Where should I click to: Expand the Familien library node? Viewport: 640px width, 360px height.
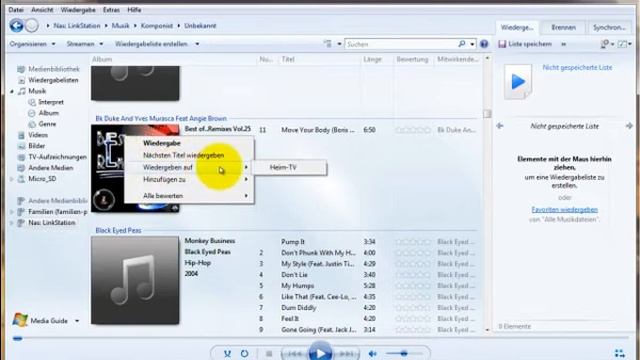tap(12, 212)
